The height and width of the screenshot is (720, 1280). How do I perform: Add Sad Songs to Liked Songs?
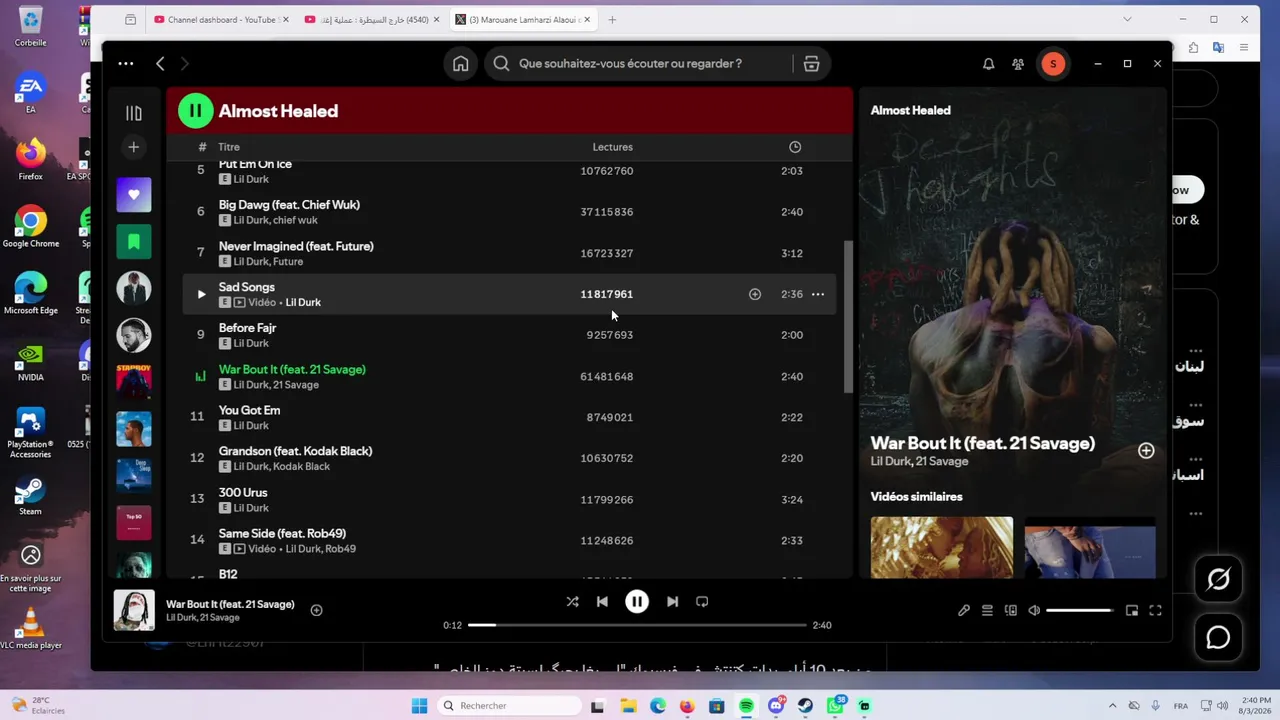755,294
